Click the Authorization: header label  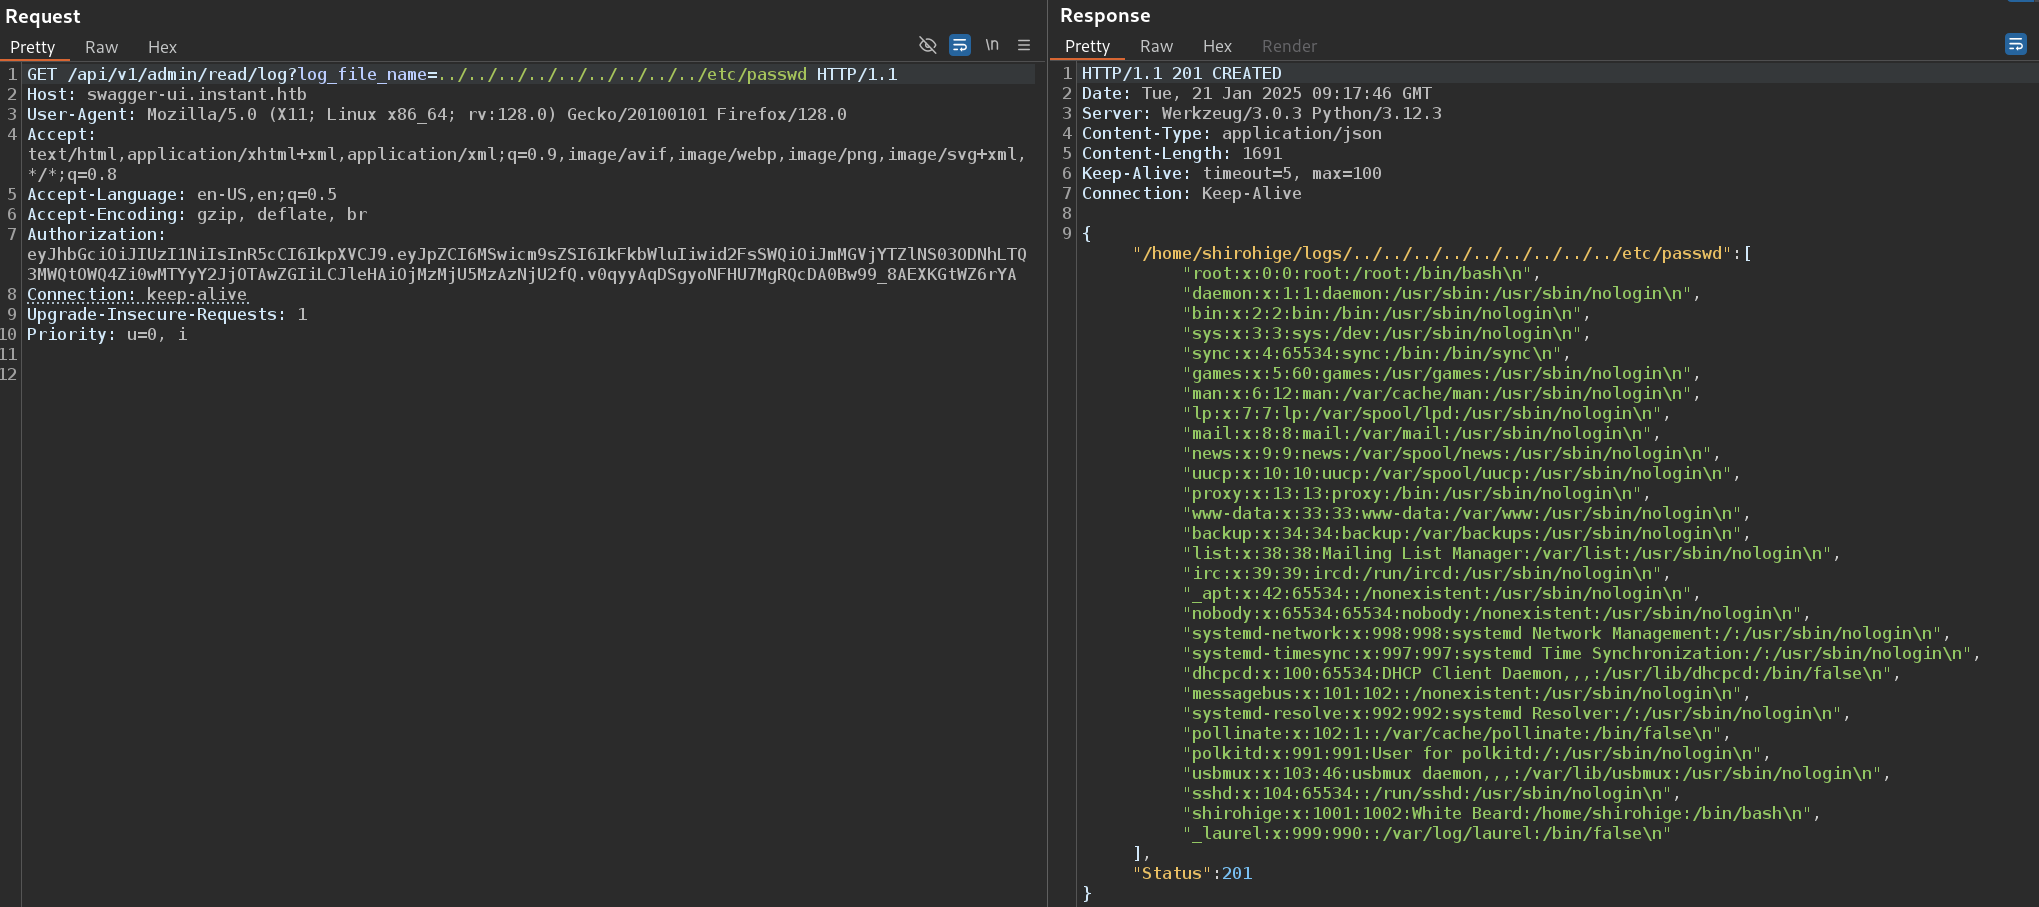pyautogui.click(x=96, y=234)
